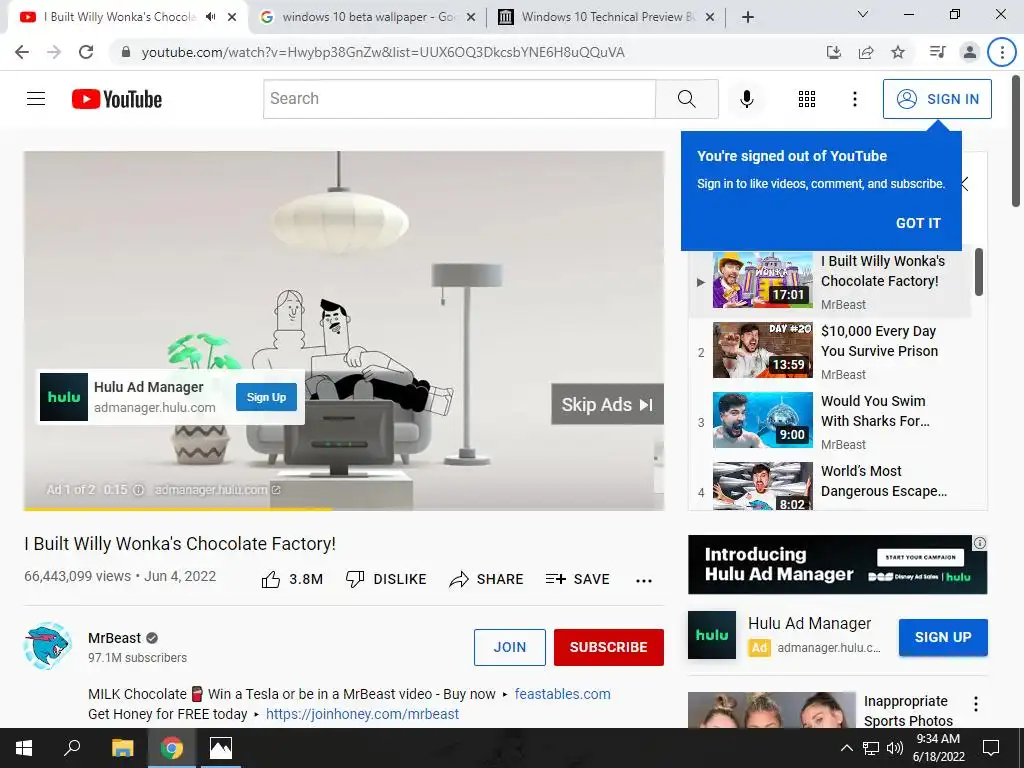Share this page via the address bar icon
Viewport: 1024px width, 768px height.
[866, 52]
